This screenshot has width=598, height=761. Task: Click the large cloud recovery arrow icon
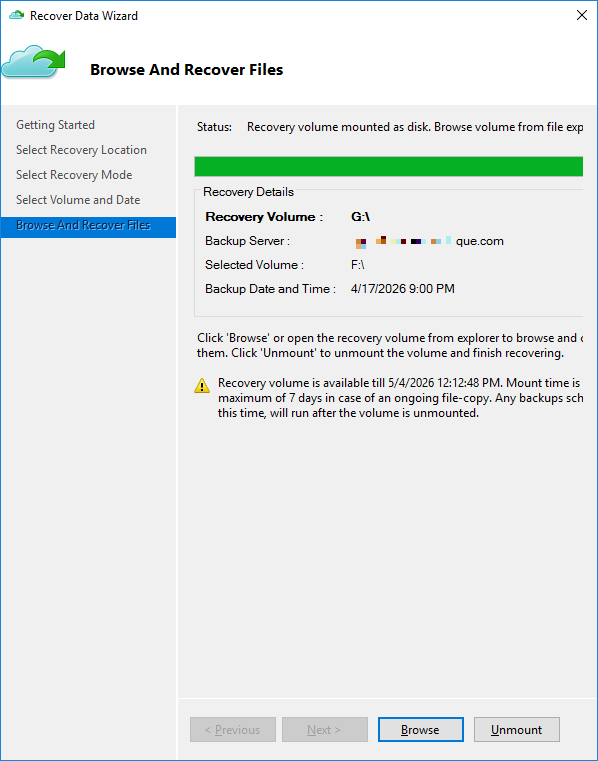coord(33,62)
